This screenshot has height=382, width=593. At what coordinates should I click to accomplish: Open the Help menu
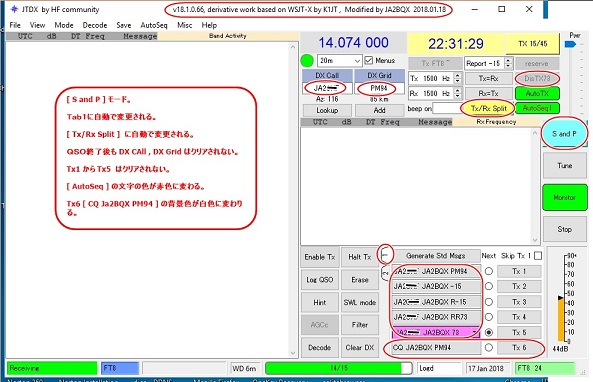pos(209,25)
